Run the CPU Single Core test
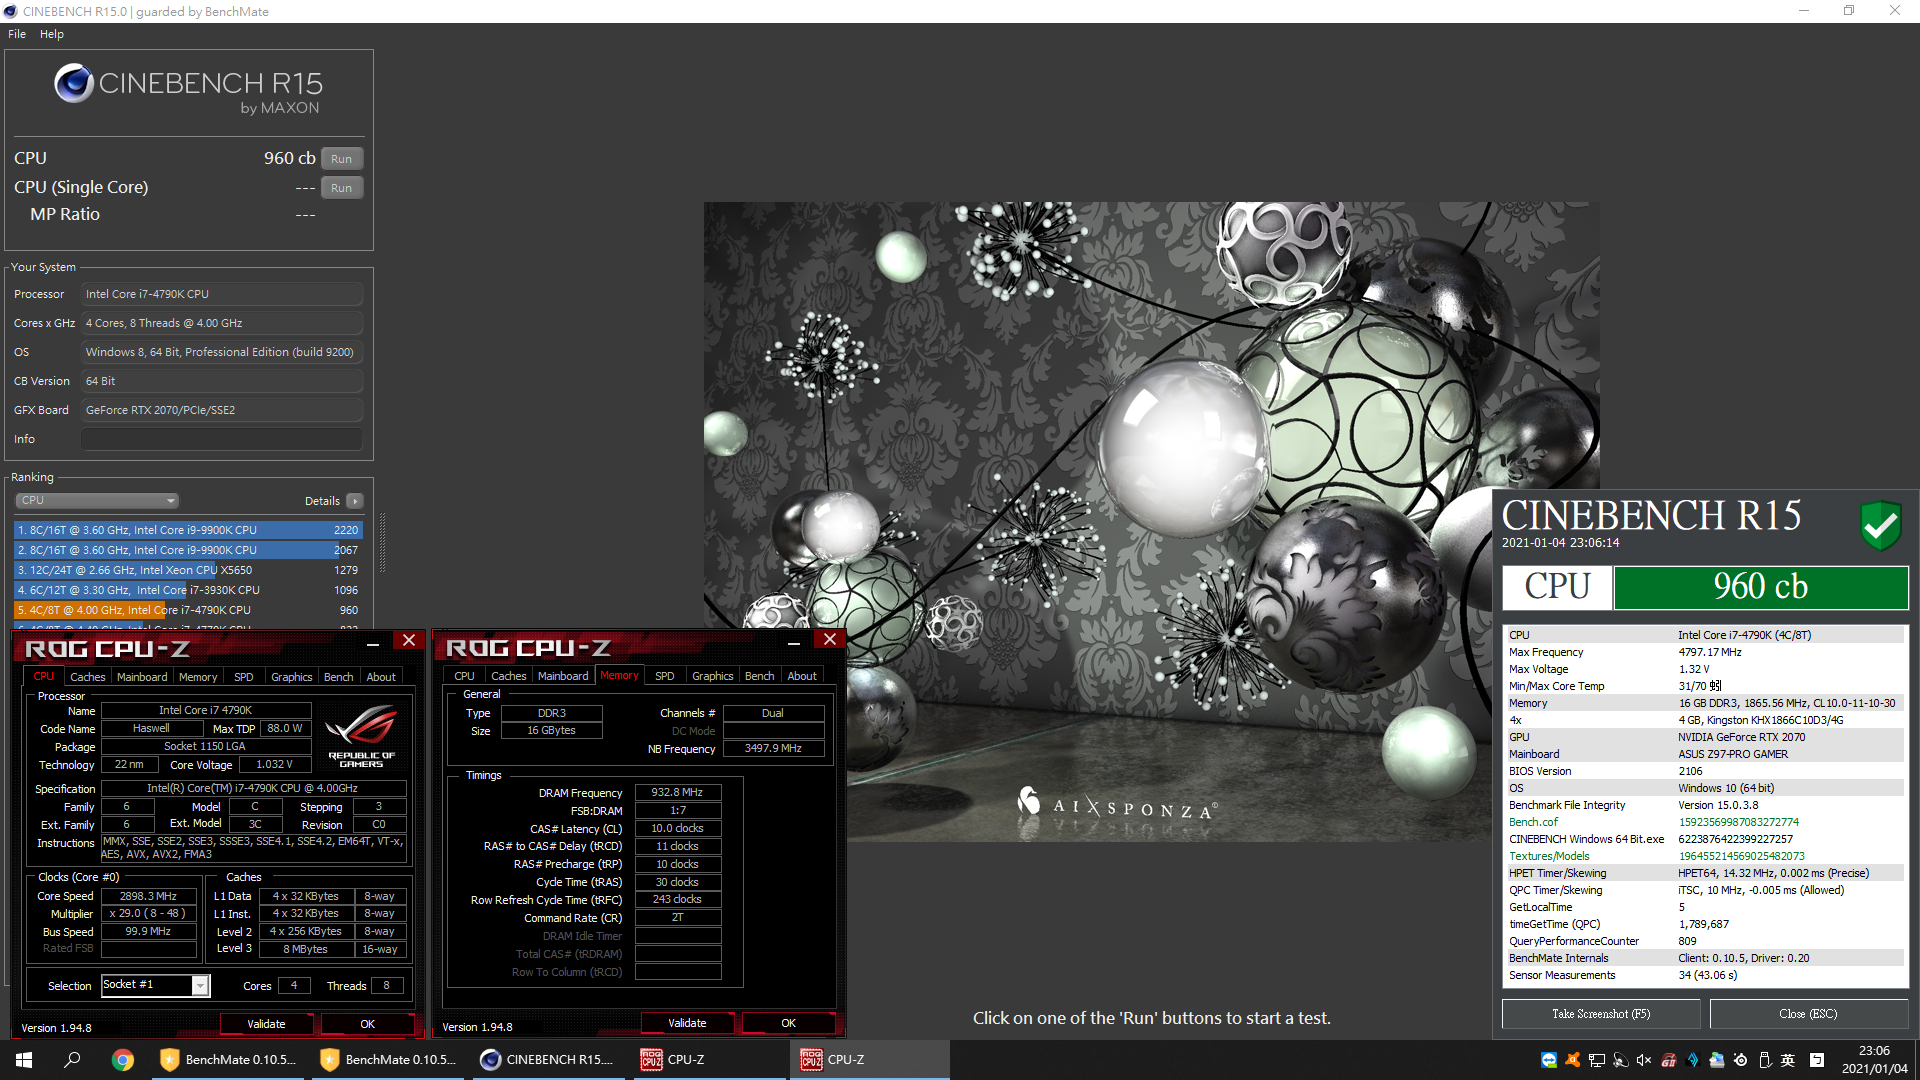This screenshot has height=1080, width=1920. pyautogui.click(x=341, y=188)
